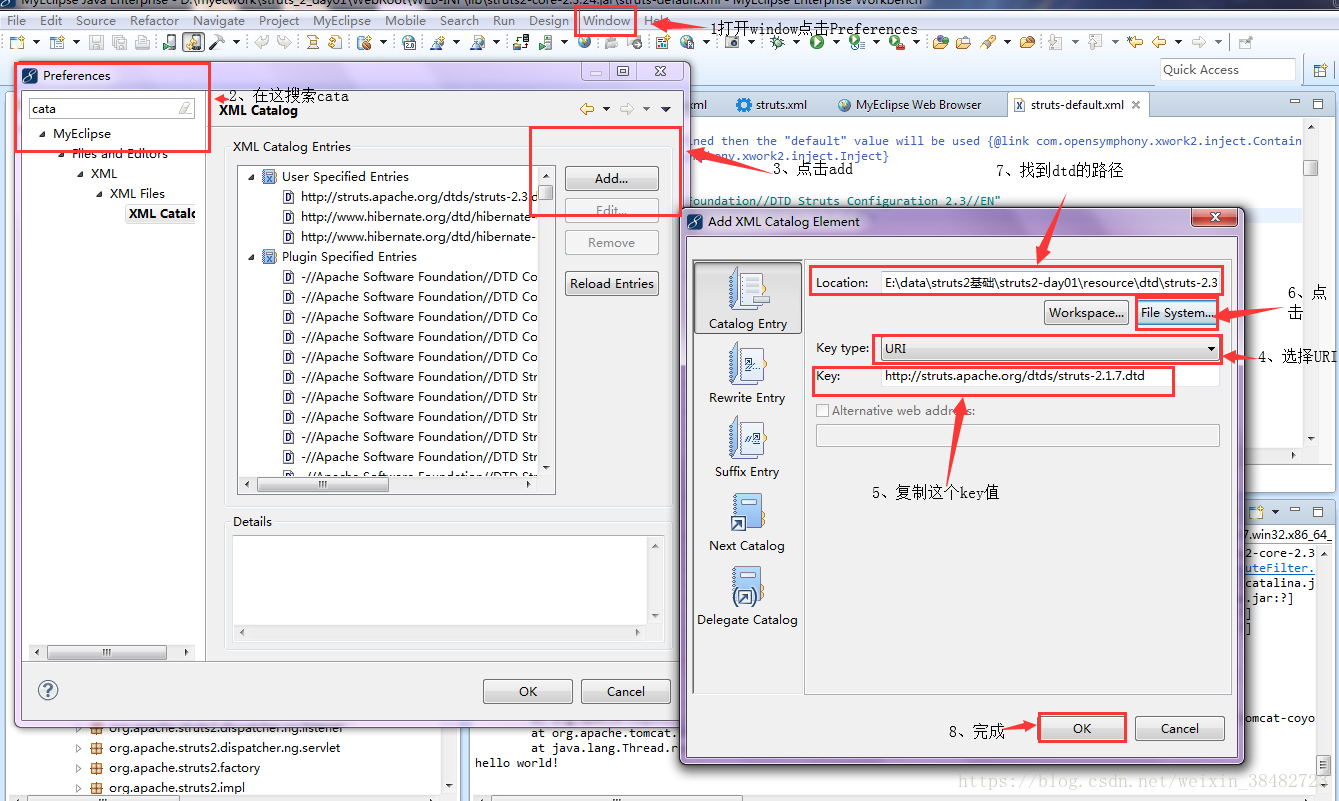The width and height of the screenshot is (1339, 801).
Task: Select the Rewrite Entry type
Action: click(747, 371)
